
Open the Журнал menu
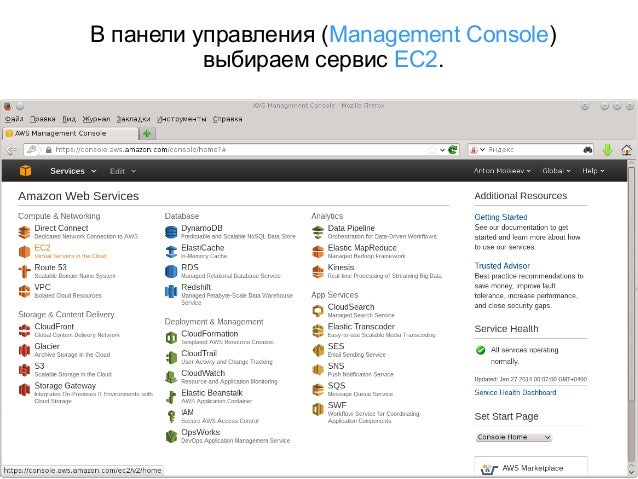(x=96, y=119)
